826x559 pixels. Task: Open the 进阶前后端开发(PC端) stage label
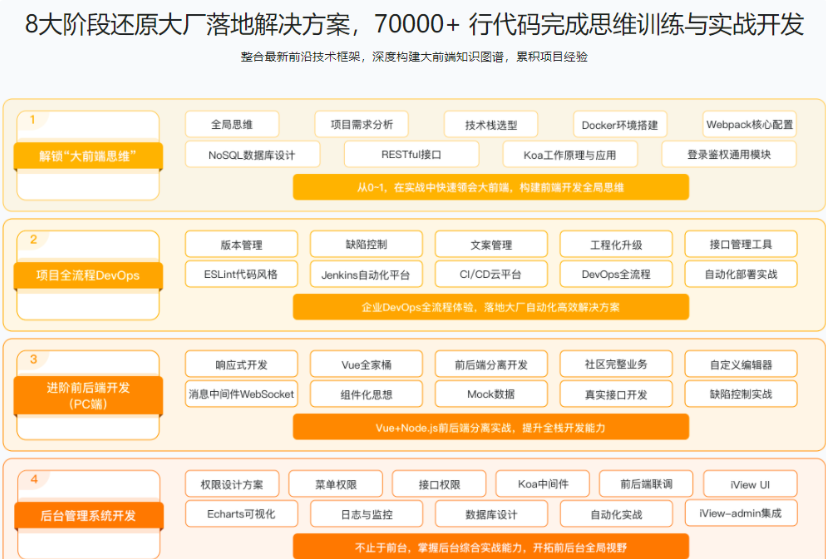(x=88, y=395)
